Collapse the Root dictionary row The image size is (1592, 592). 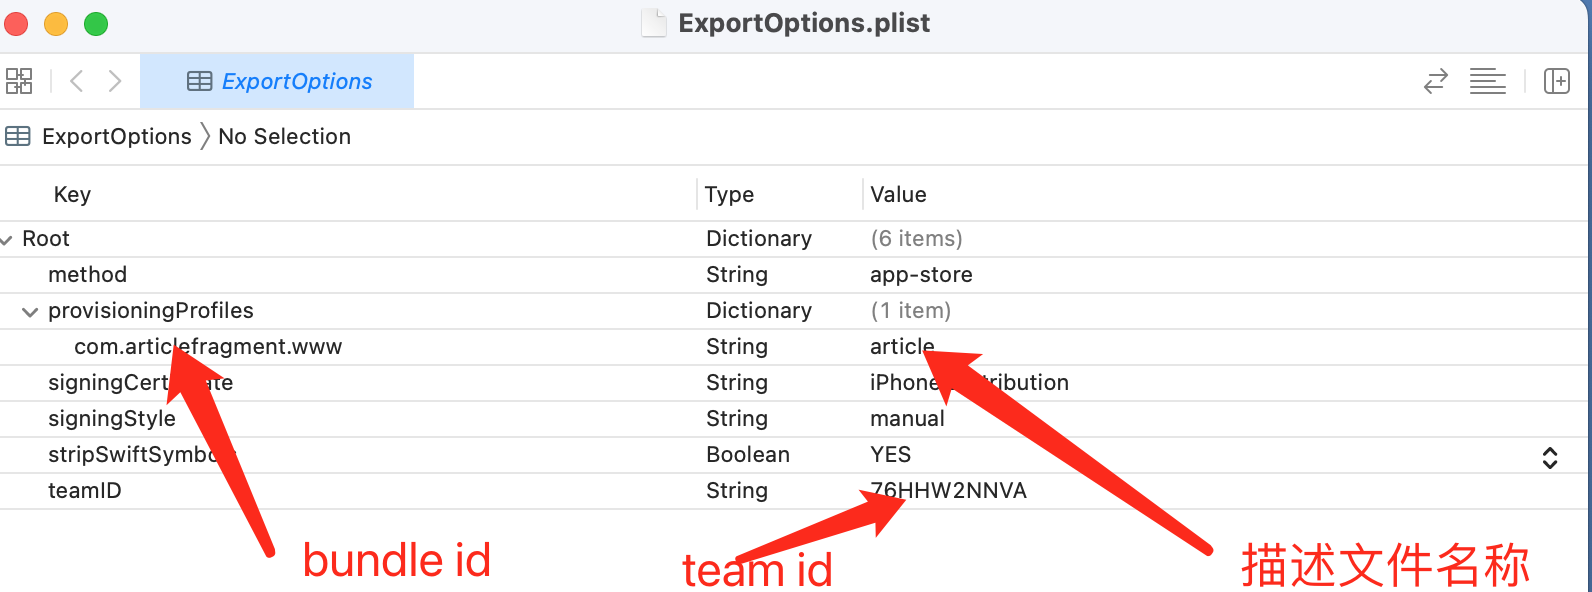(x=8, y=239)
